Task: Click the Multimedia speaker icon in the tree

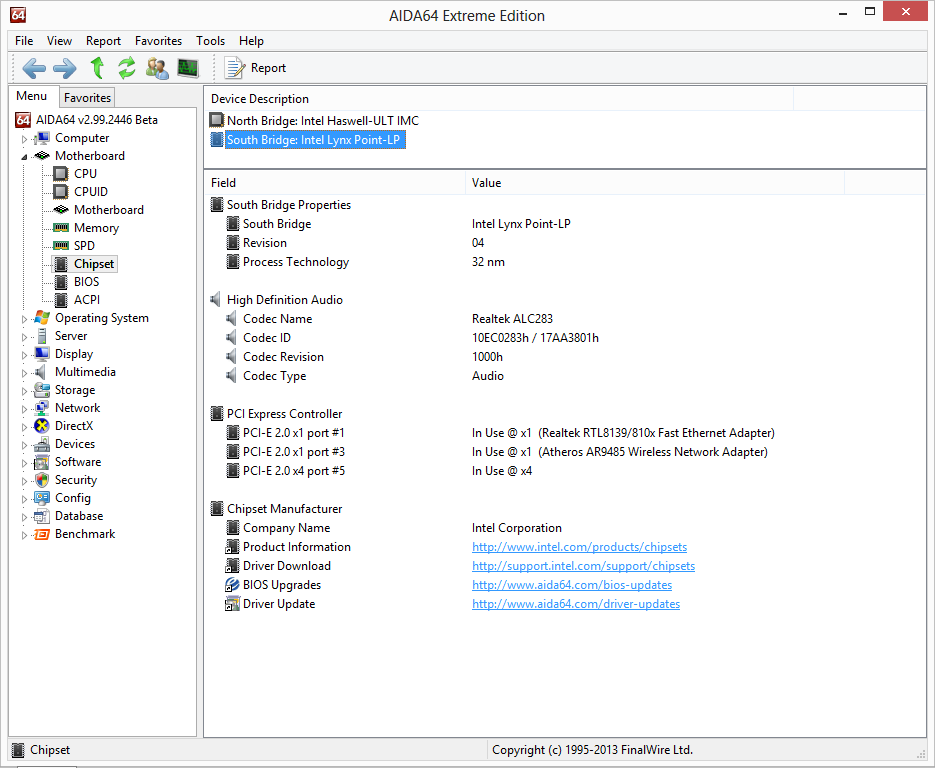Action: [x=41, y=372]
